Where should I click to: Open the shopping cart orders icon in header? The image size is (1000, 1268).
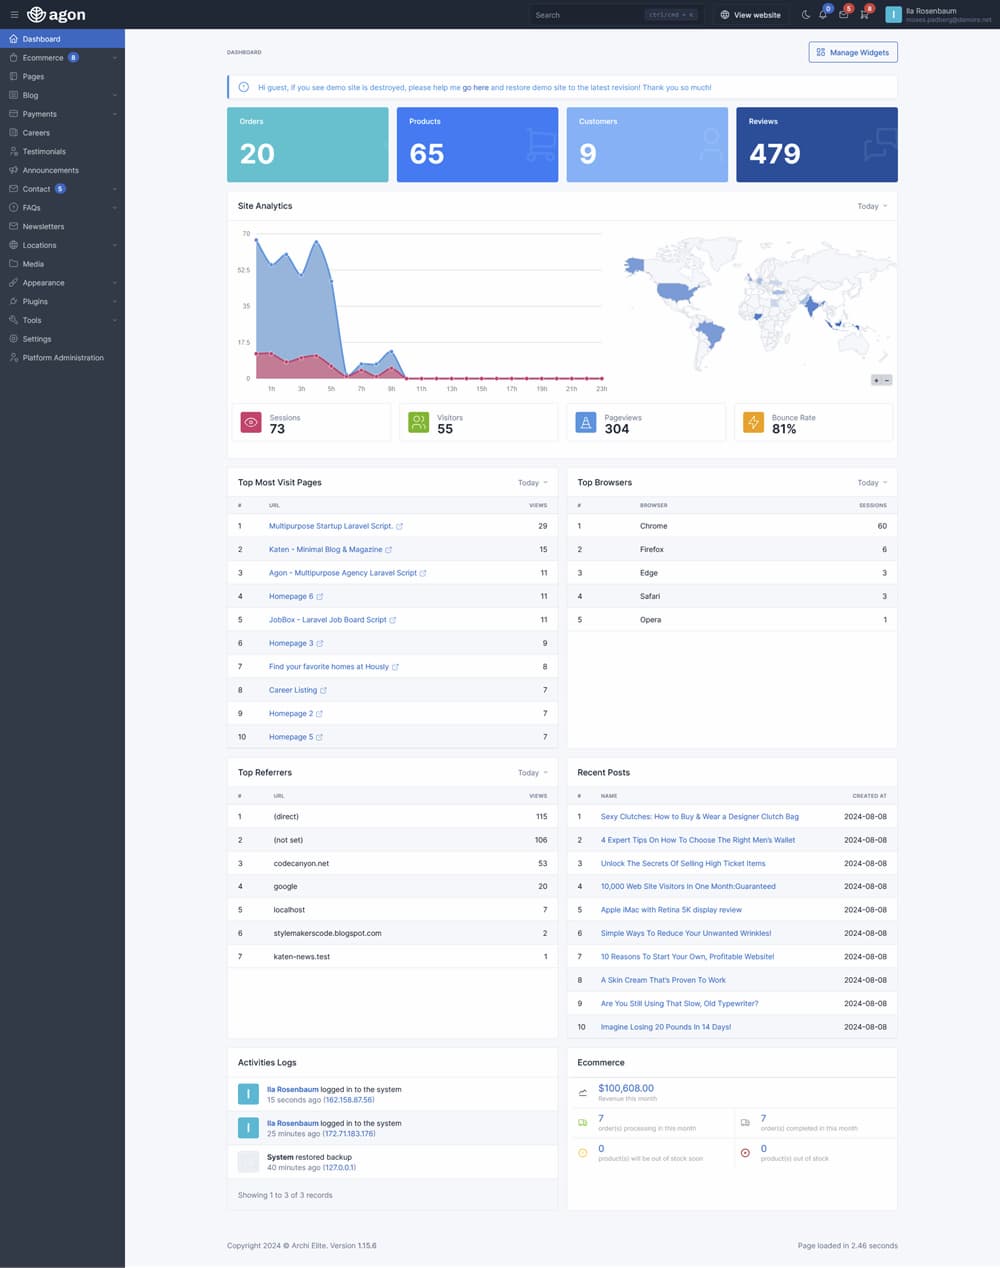pos(865,15)
